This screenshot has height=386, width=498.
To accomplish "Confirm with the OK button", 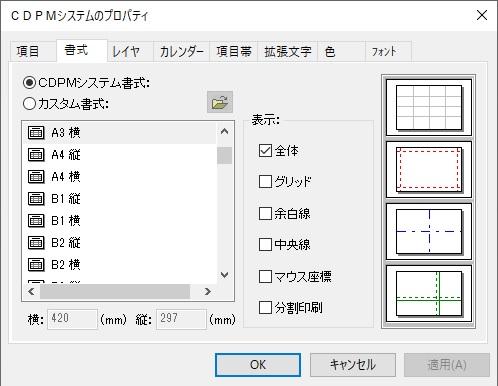I will coord(258,365).
